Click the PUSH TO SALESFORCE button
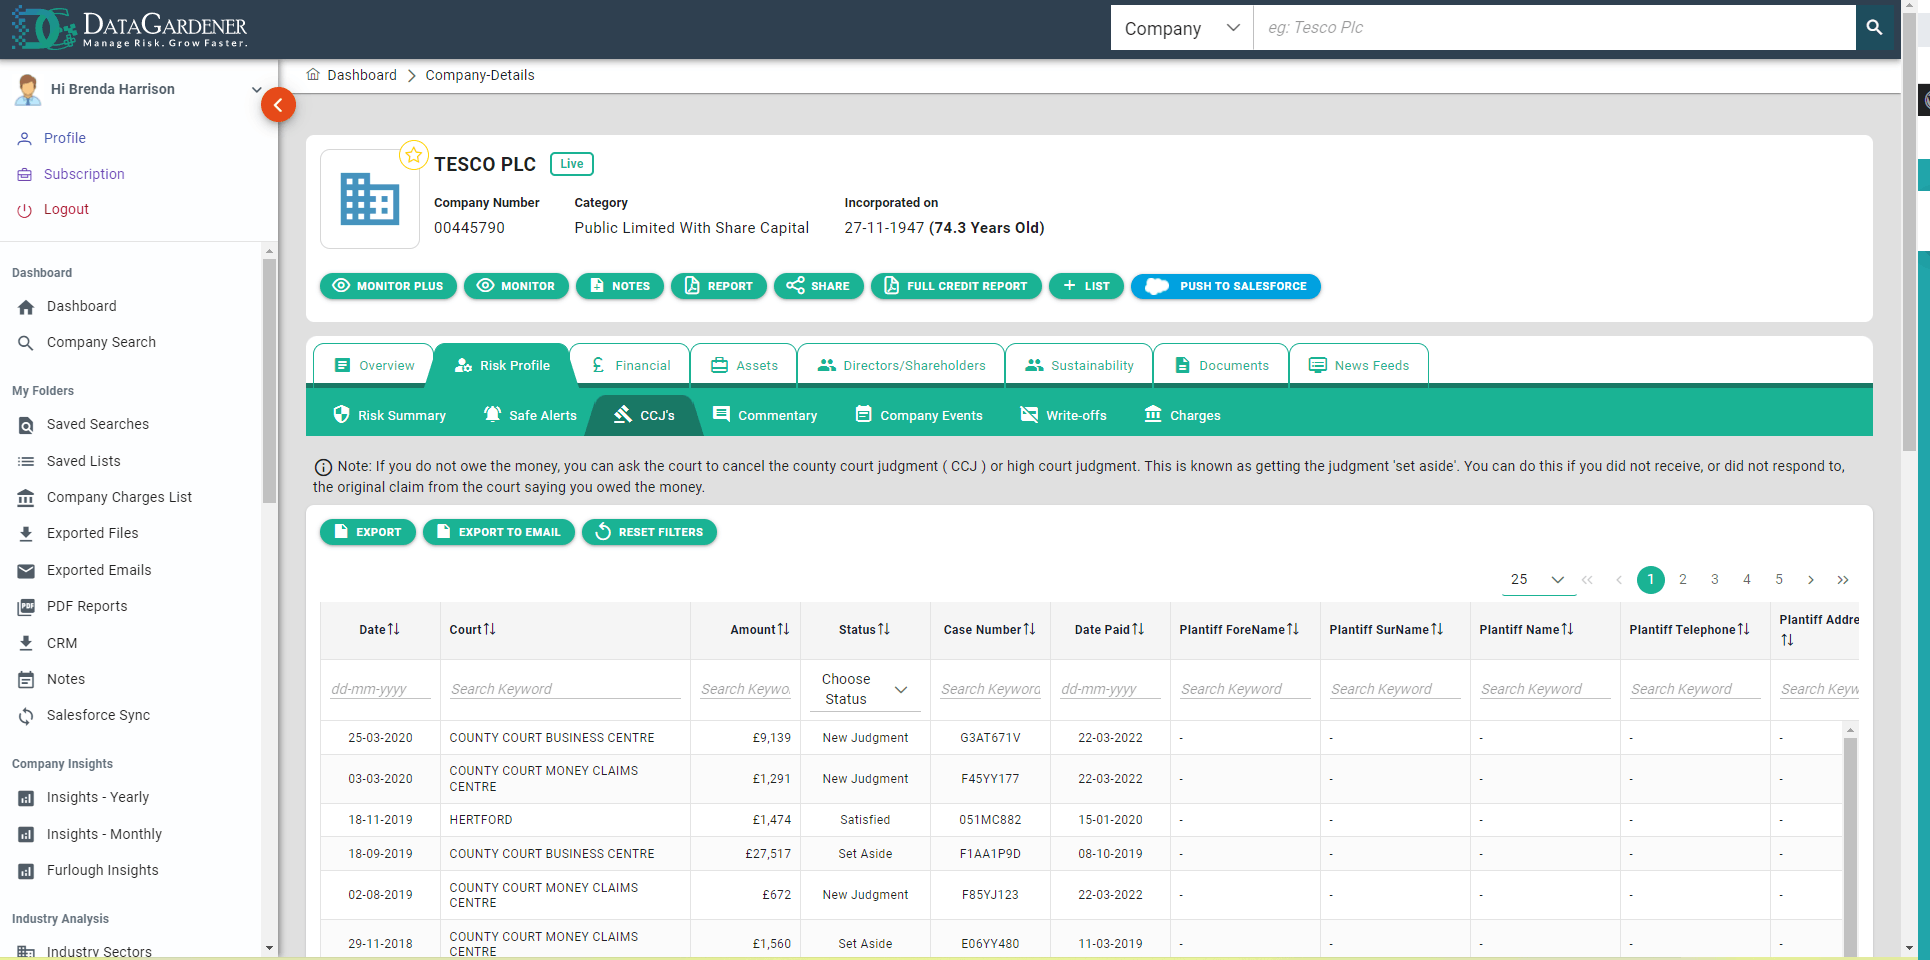 (1226, 286)
